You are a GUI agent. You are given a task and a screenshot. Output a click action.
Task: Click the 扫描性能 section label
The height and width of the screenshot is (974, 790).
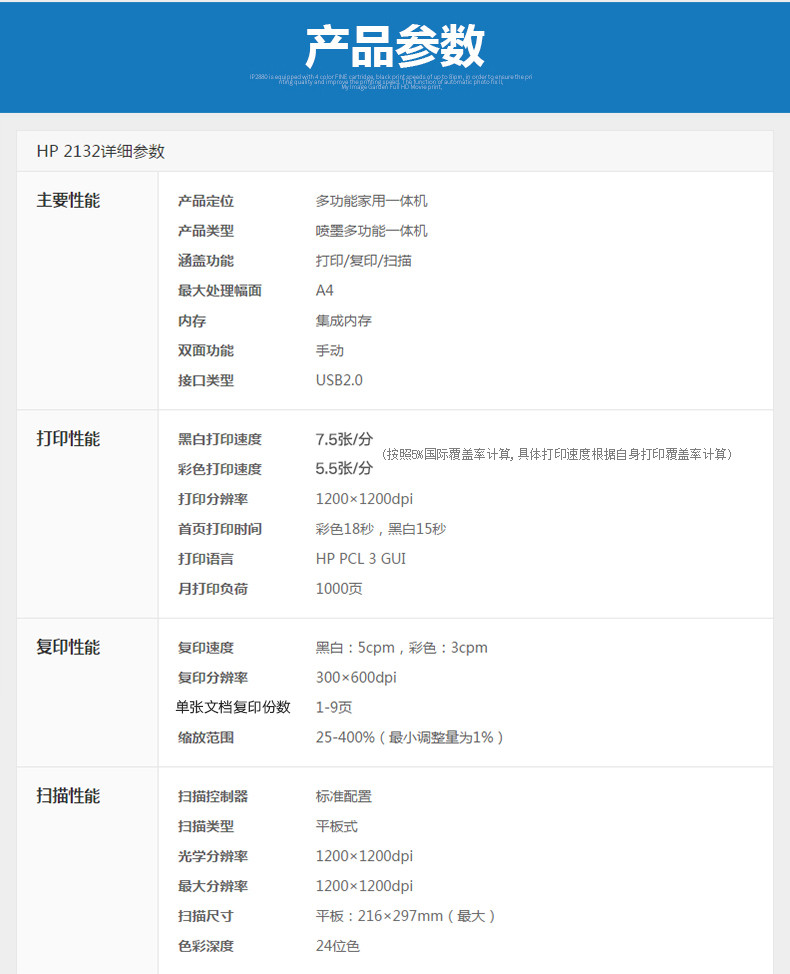click(x=68, y=796)
